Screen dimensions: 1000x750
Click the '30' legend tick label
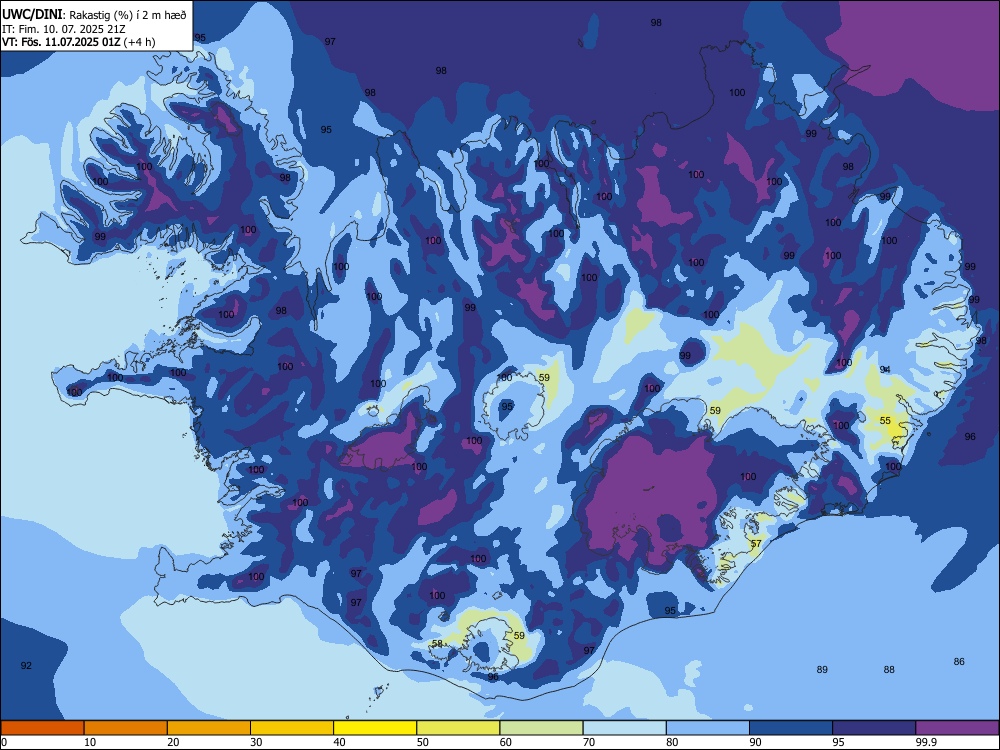[x=256, y=742]
